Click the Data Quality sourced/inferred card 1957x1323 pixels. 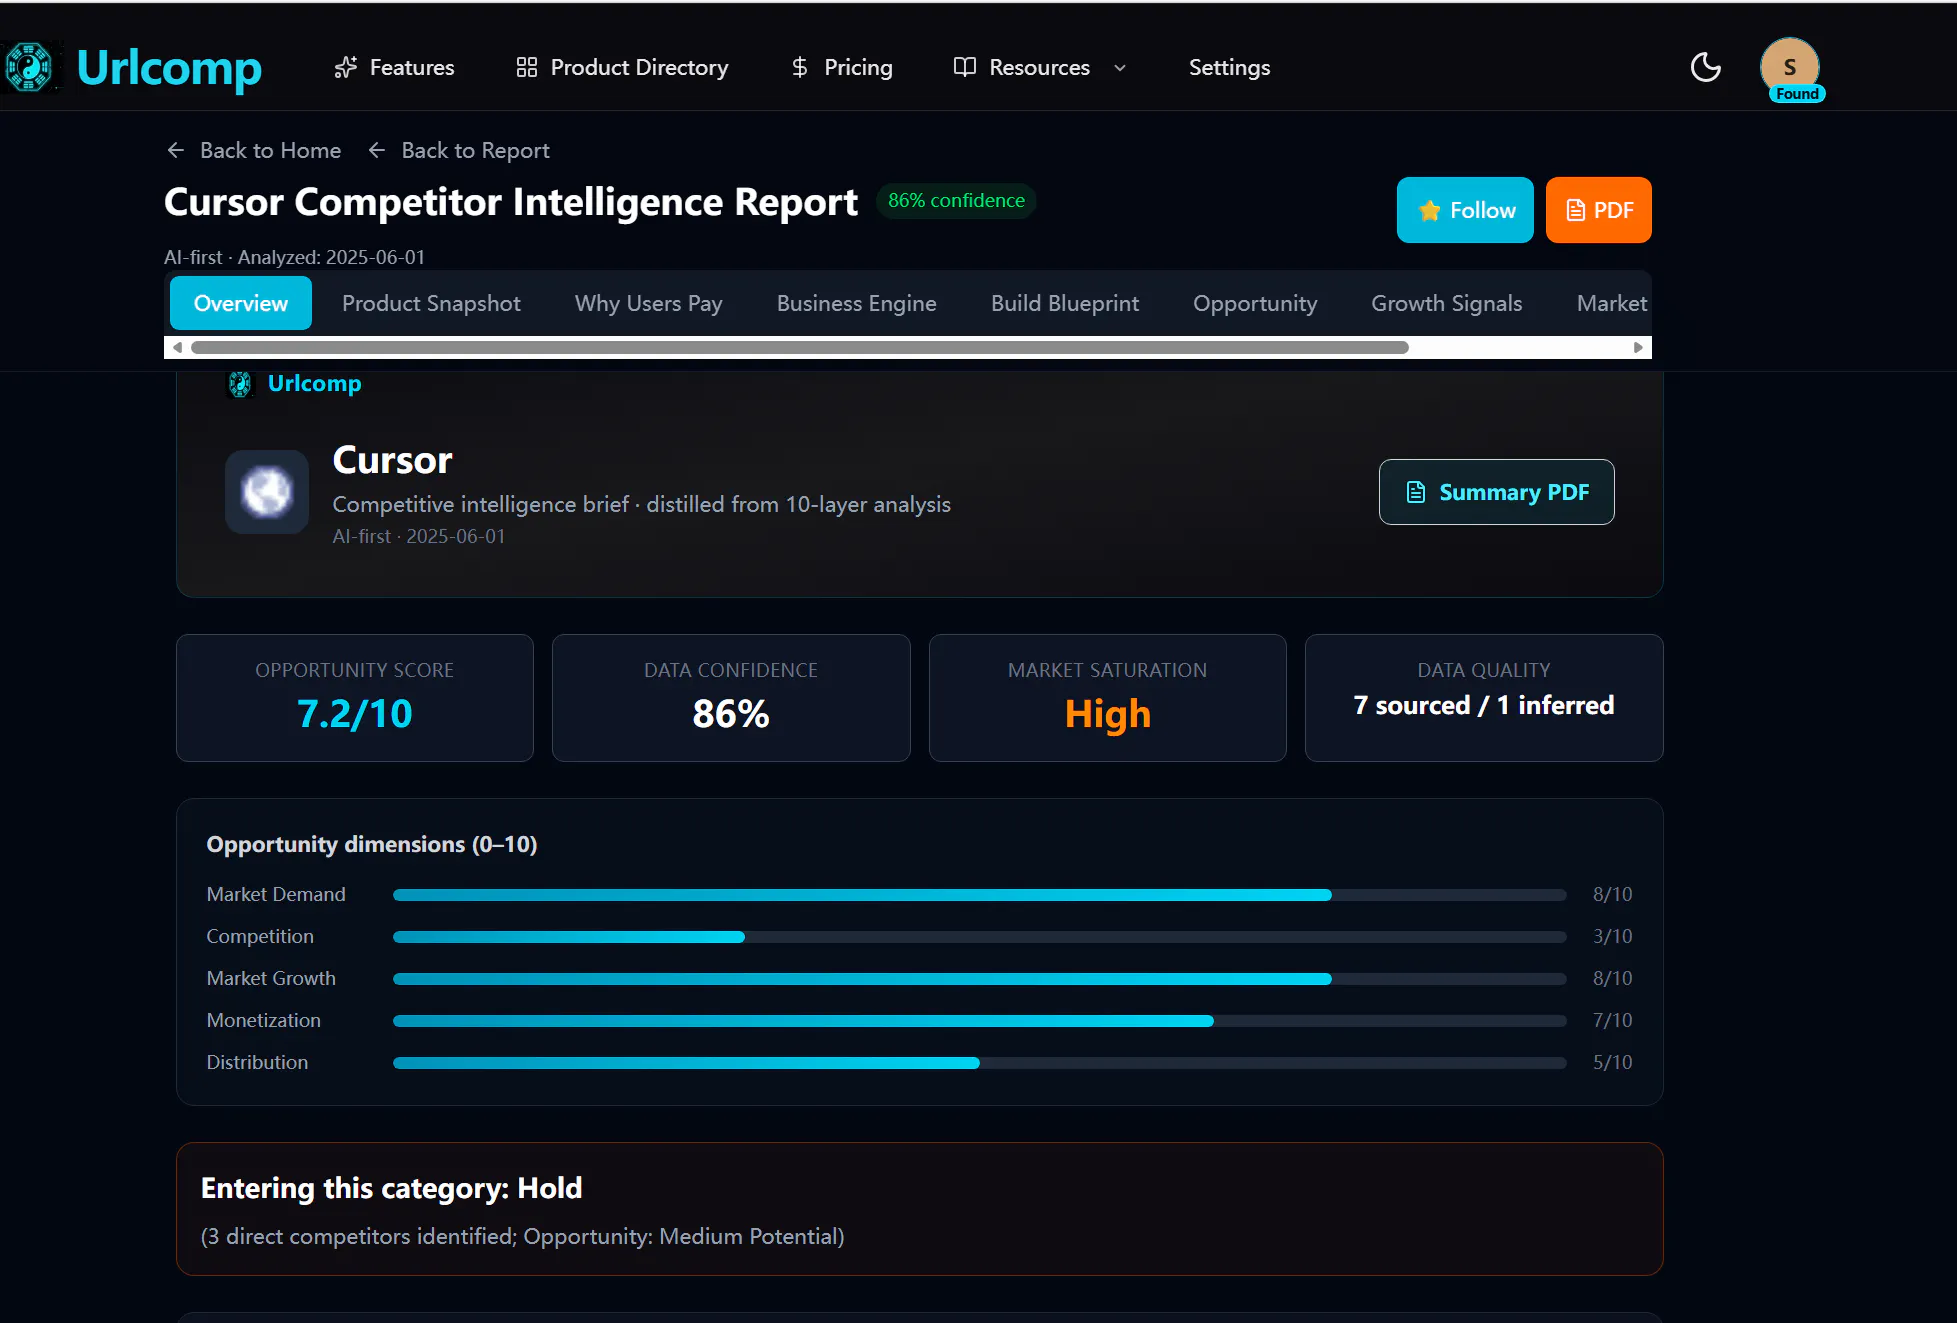click(x=1484, y=698)
